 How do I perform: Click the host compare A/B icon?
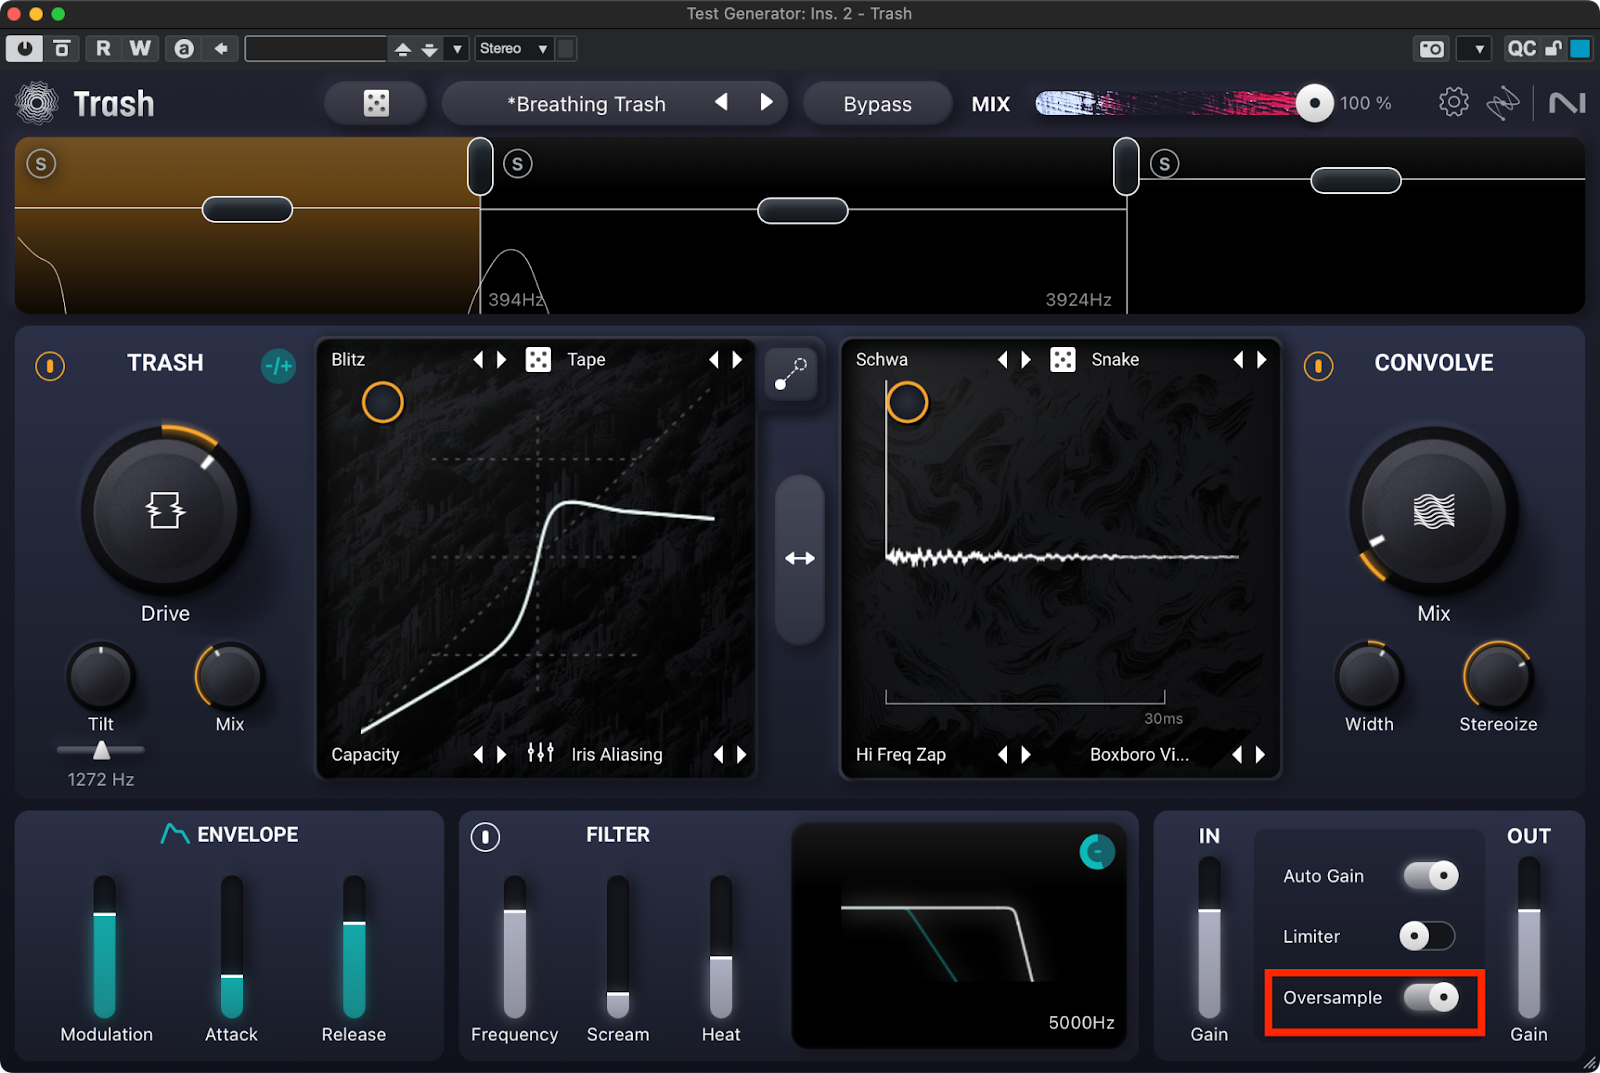[184, 48]
